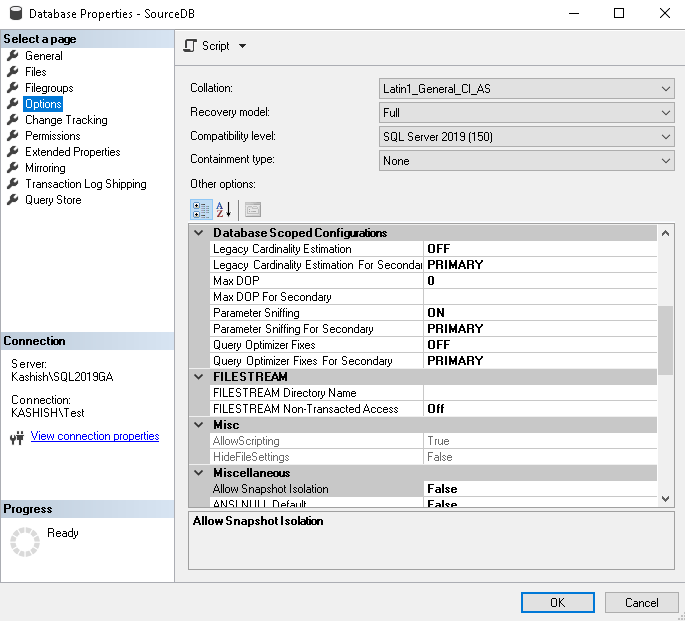Select the Parameter Sniffing ON value
The height and width of the screenshot is (621, 685).
coord(540,313)
